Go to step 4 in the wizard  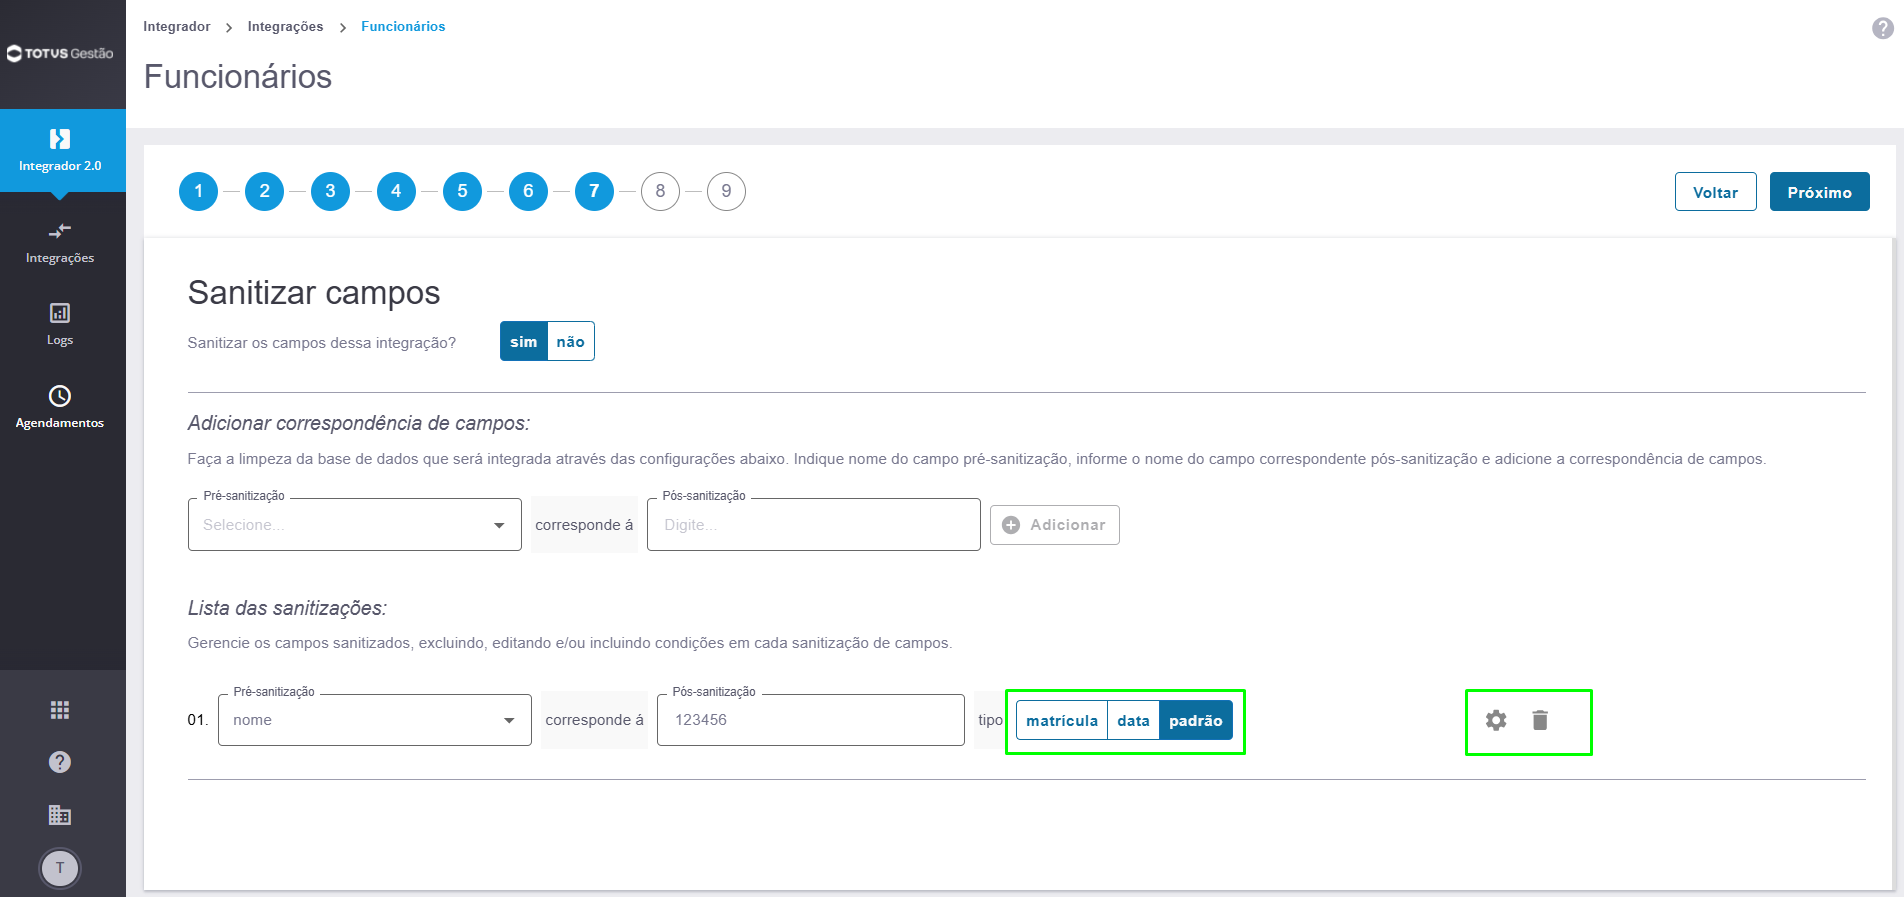tap(397, 191)
